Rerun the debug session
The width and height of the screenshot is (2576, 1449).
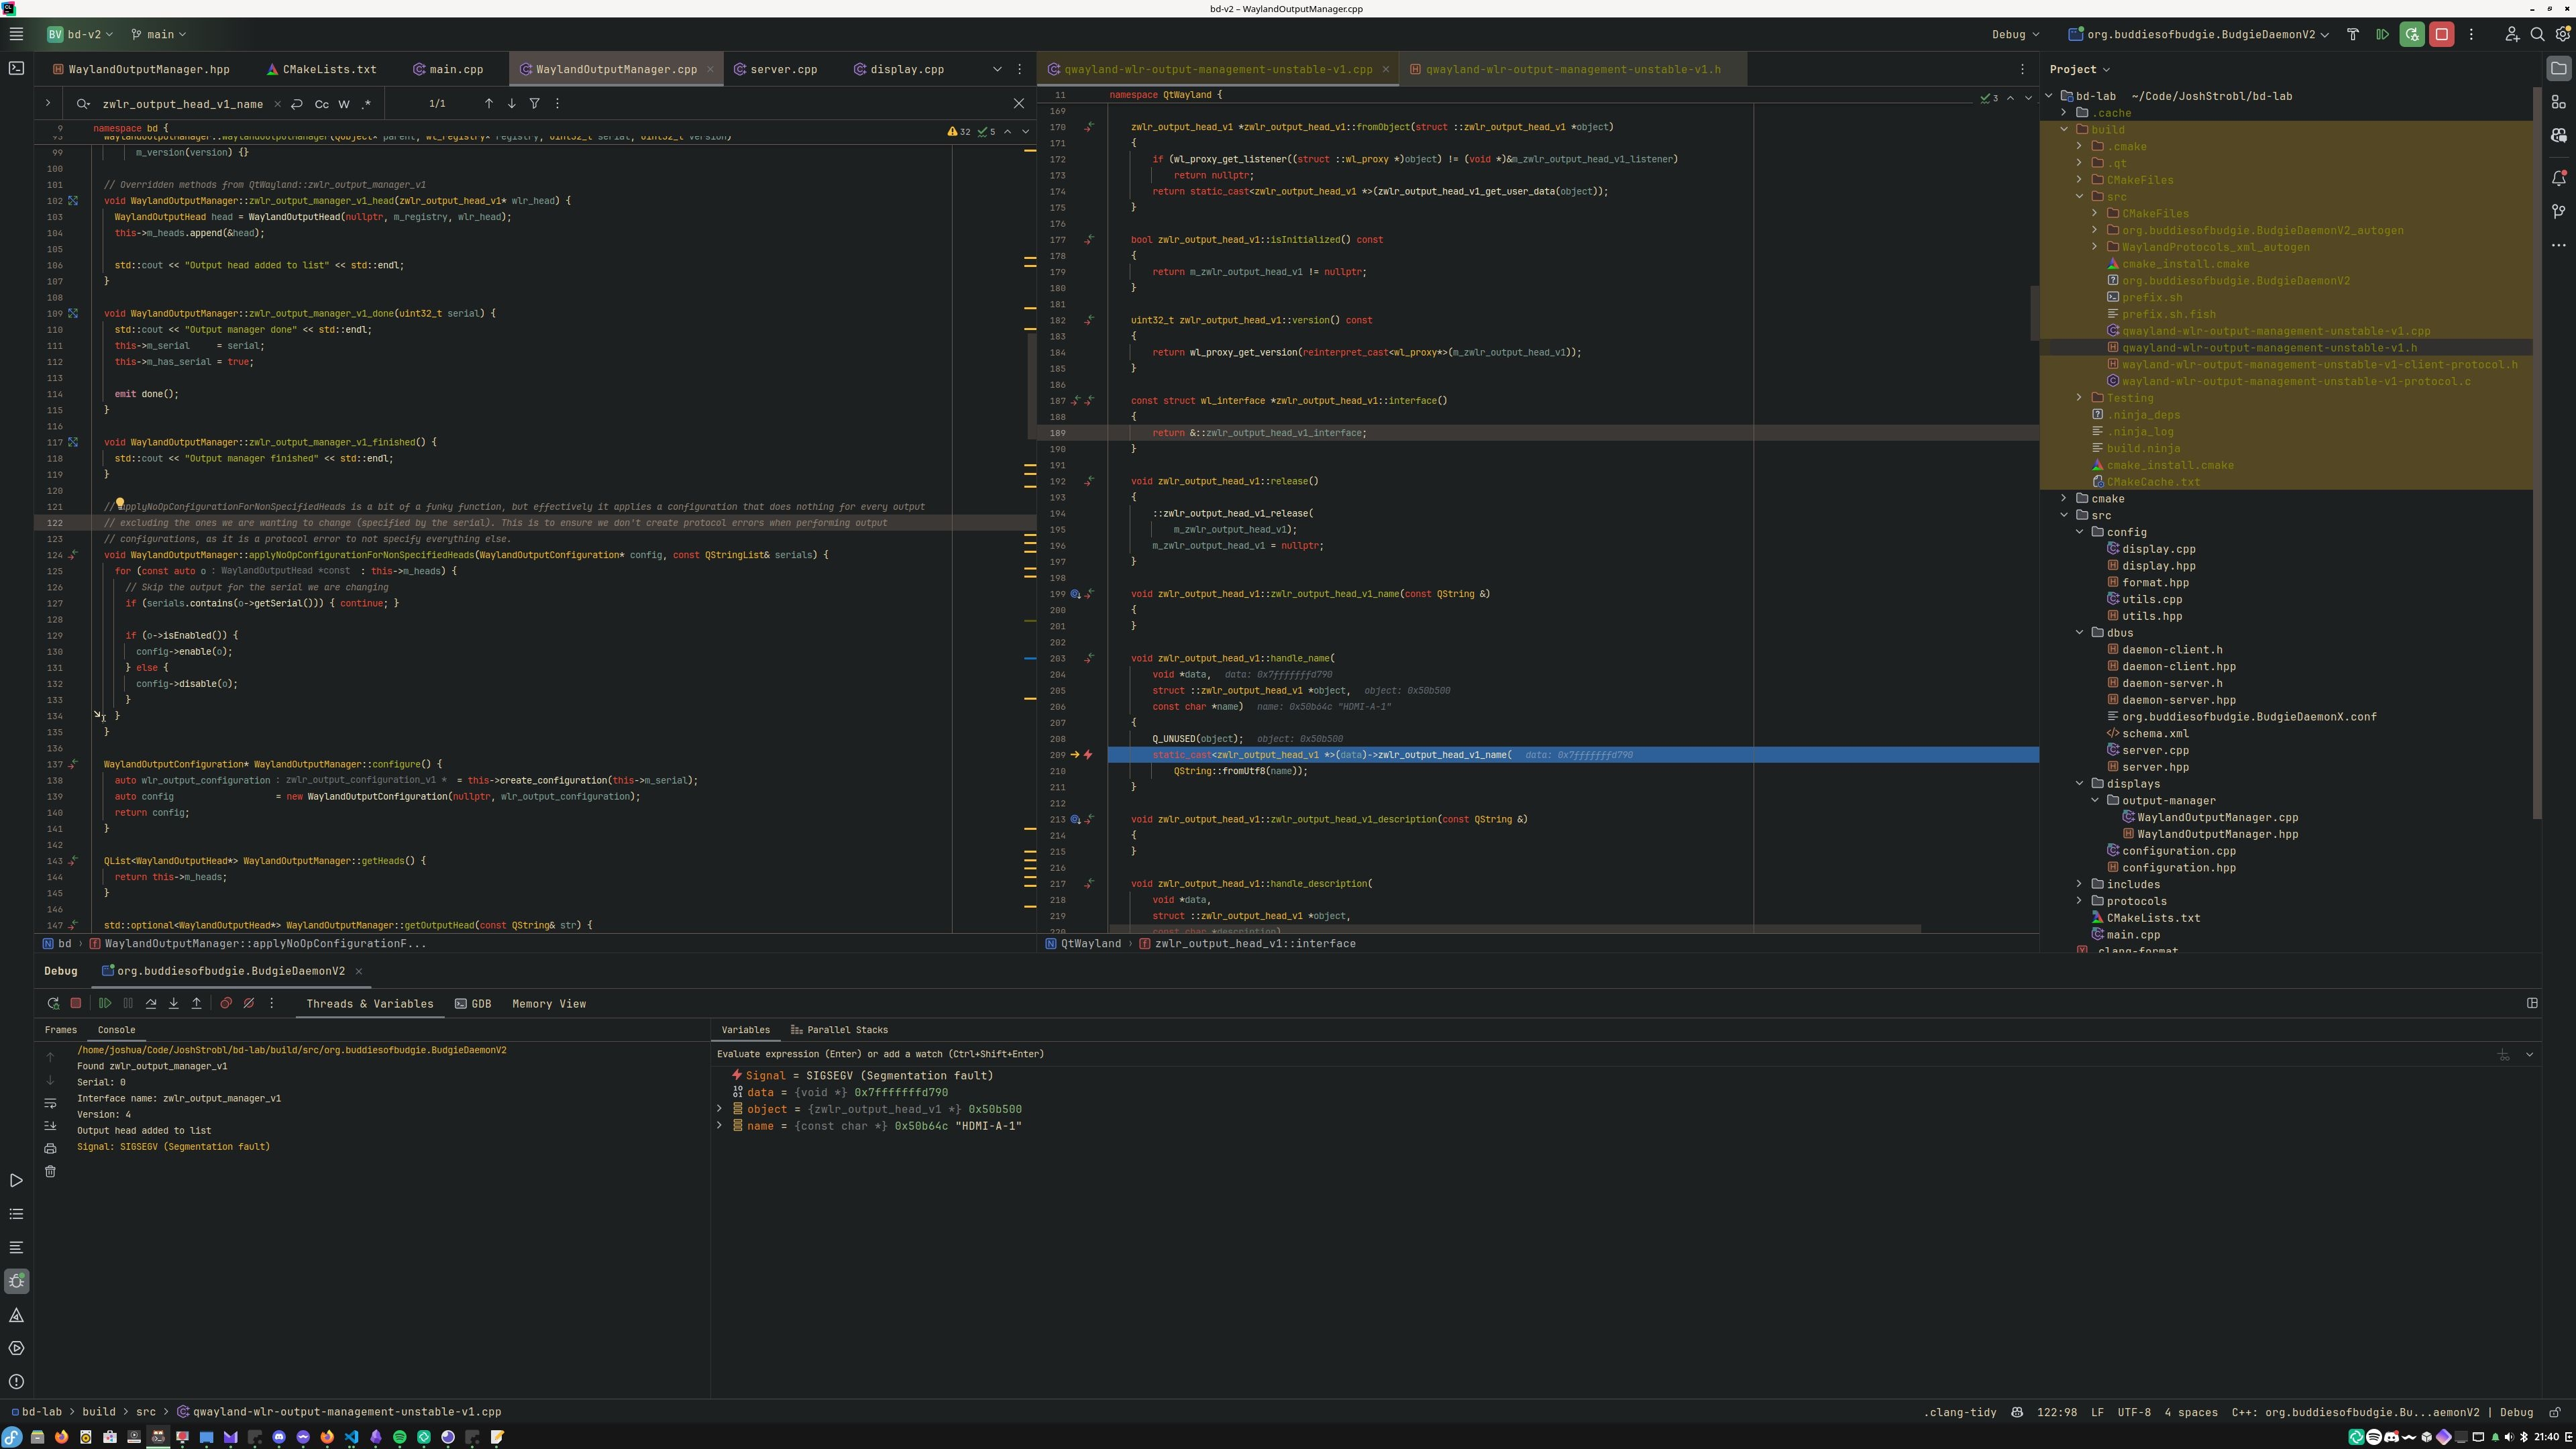pos(53,1003)
